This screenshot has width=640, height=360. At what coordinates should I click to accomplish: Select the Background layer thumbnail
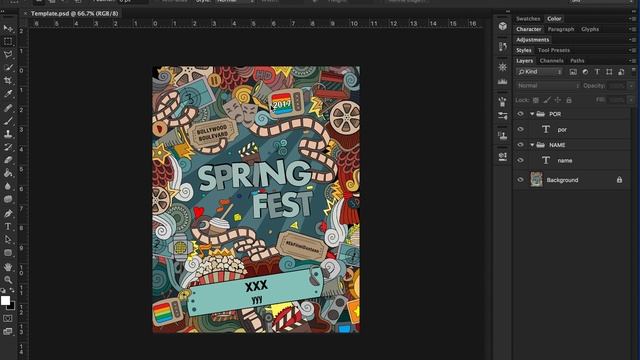(536, 180)
